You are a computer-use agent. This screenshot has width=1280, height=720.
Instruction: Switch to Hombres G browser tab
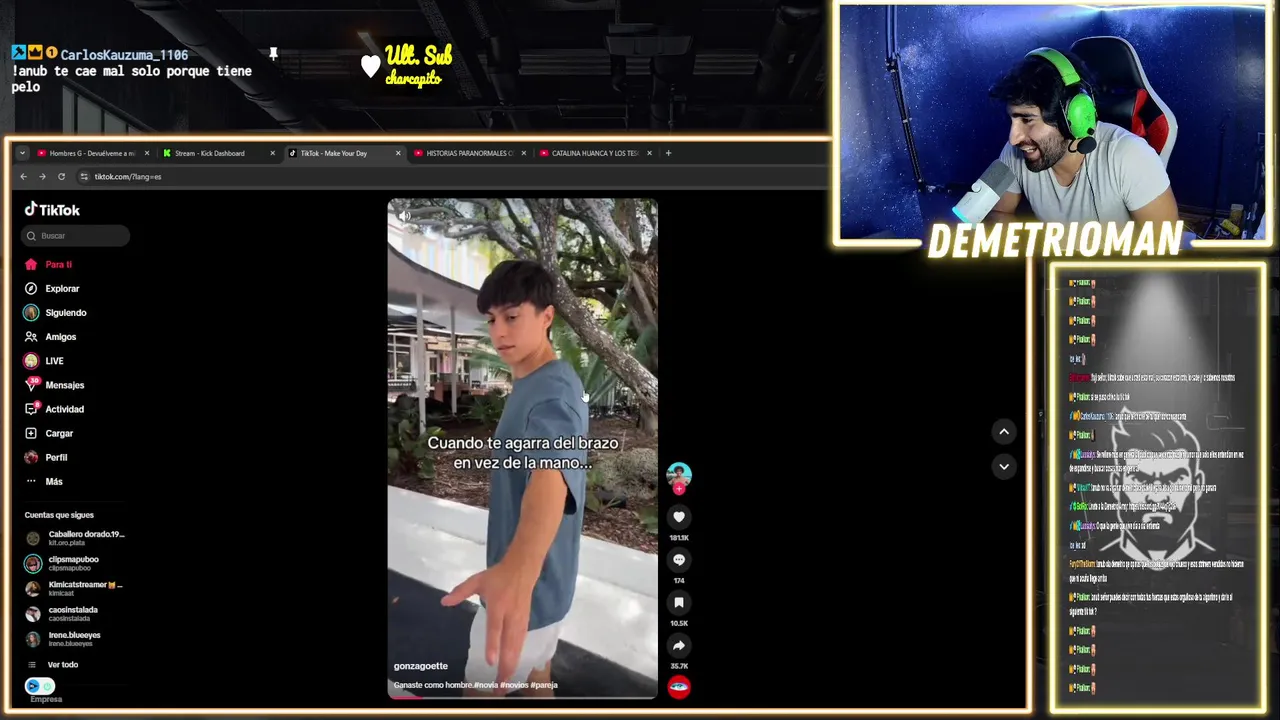coord(92,153)
